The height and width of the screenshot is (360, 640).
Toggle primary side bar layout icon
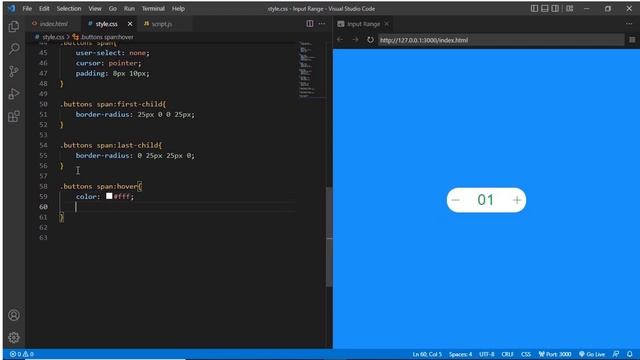tap(534, 8)
